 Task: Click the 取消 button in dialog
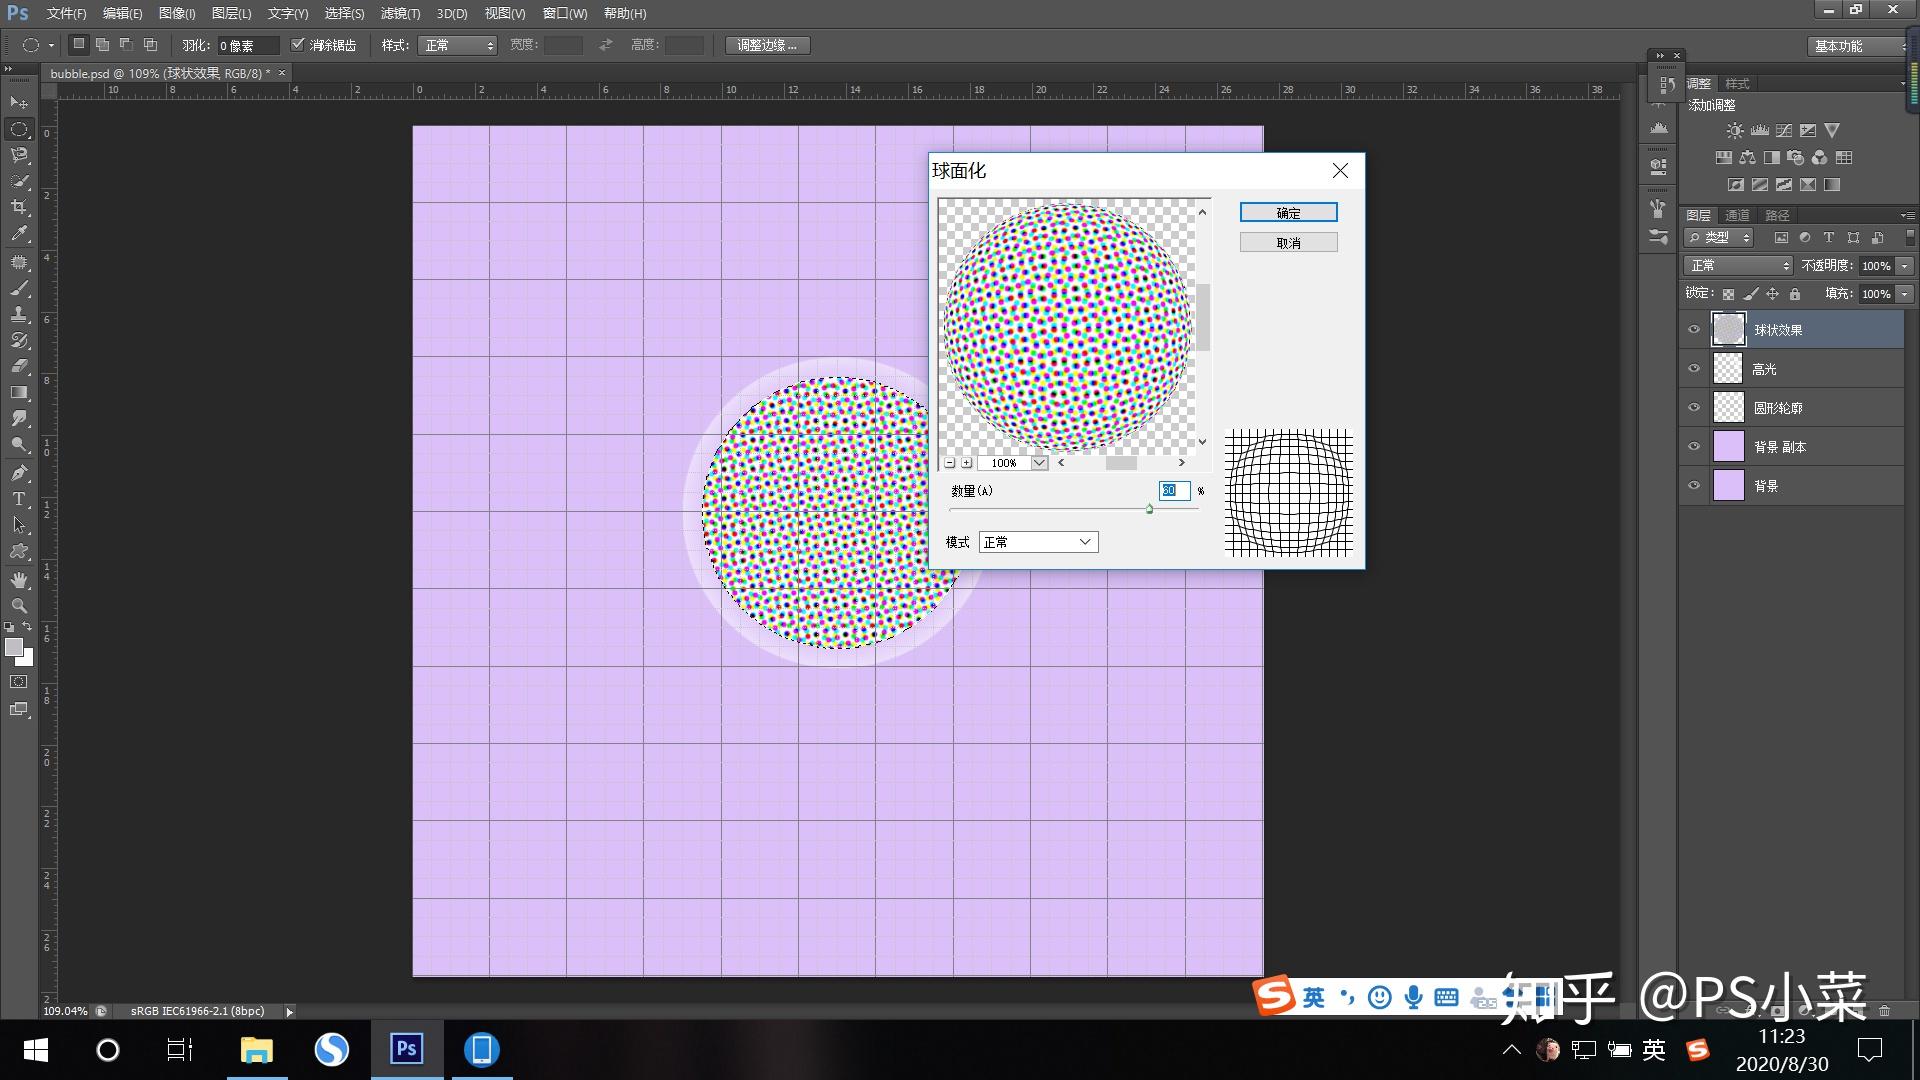(x=1288, y=243)
